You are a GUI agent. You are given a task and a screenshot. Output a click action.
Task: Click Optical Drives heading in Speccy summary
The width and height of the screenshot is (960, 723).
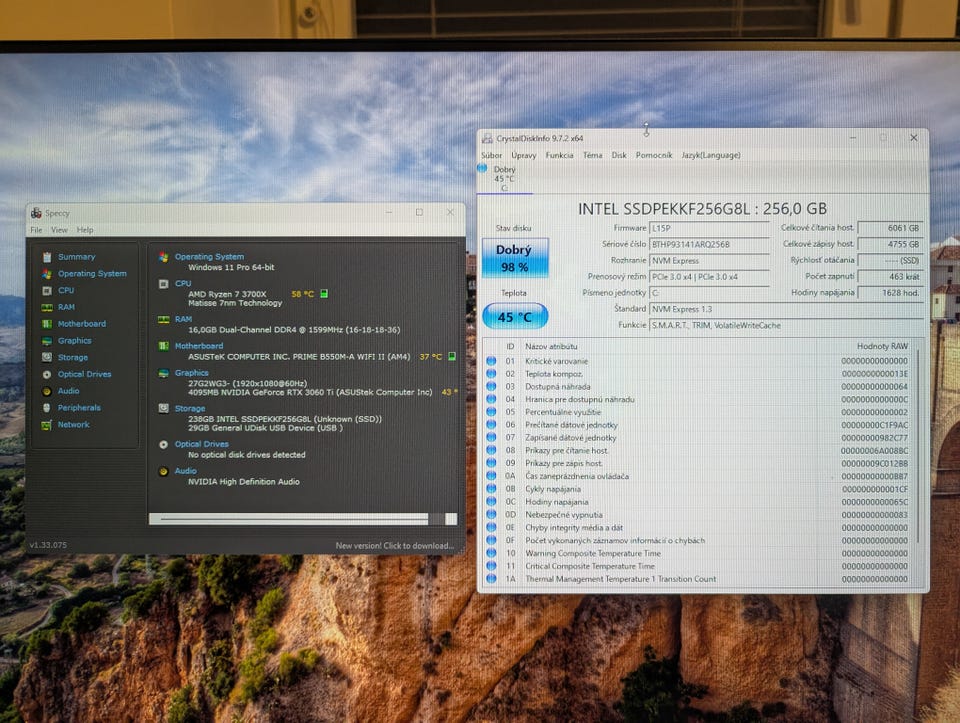(201, 444)
